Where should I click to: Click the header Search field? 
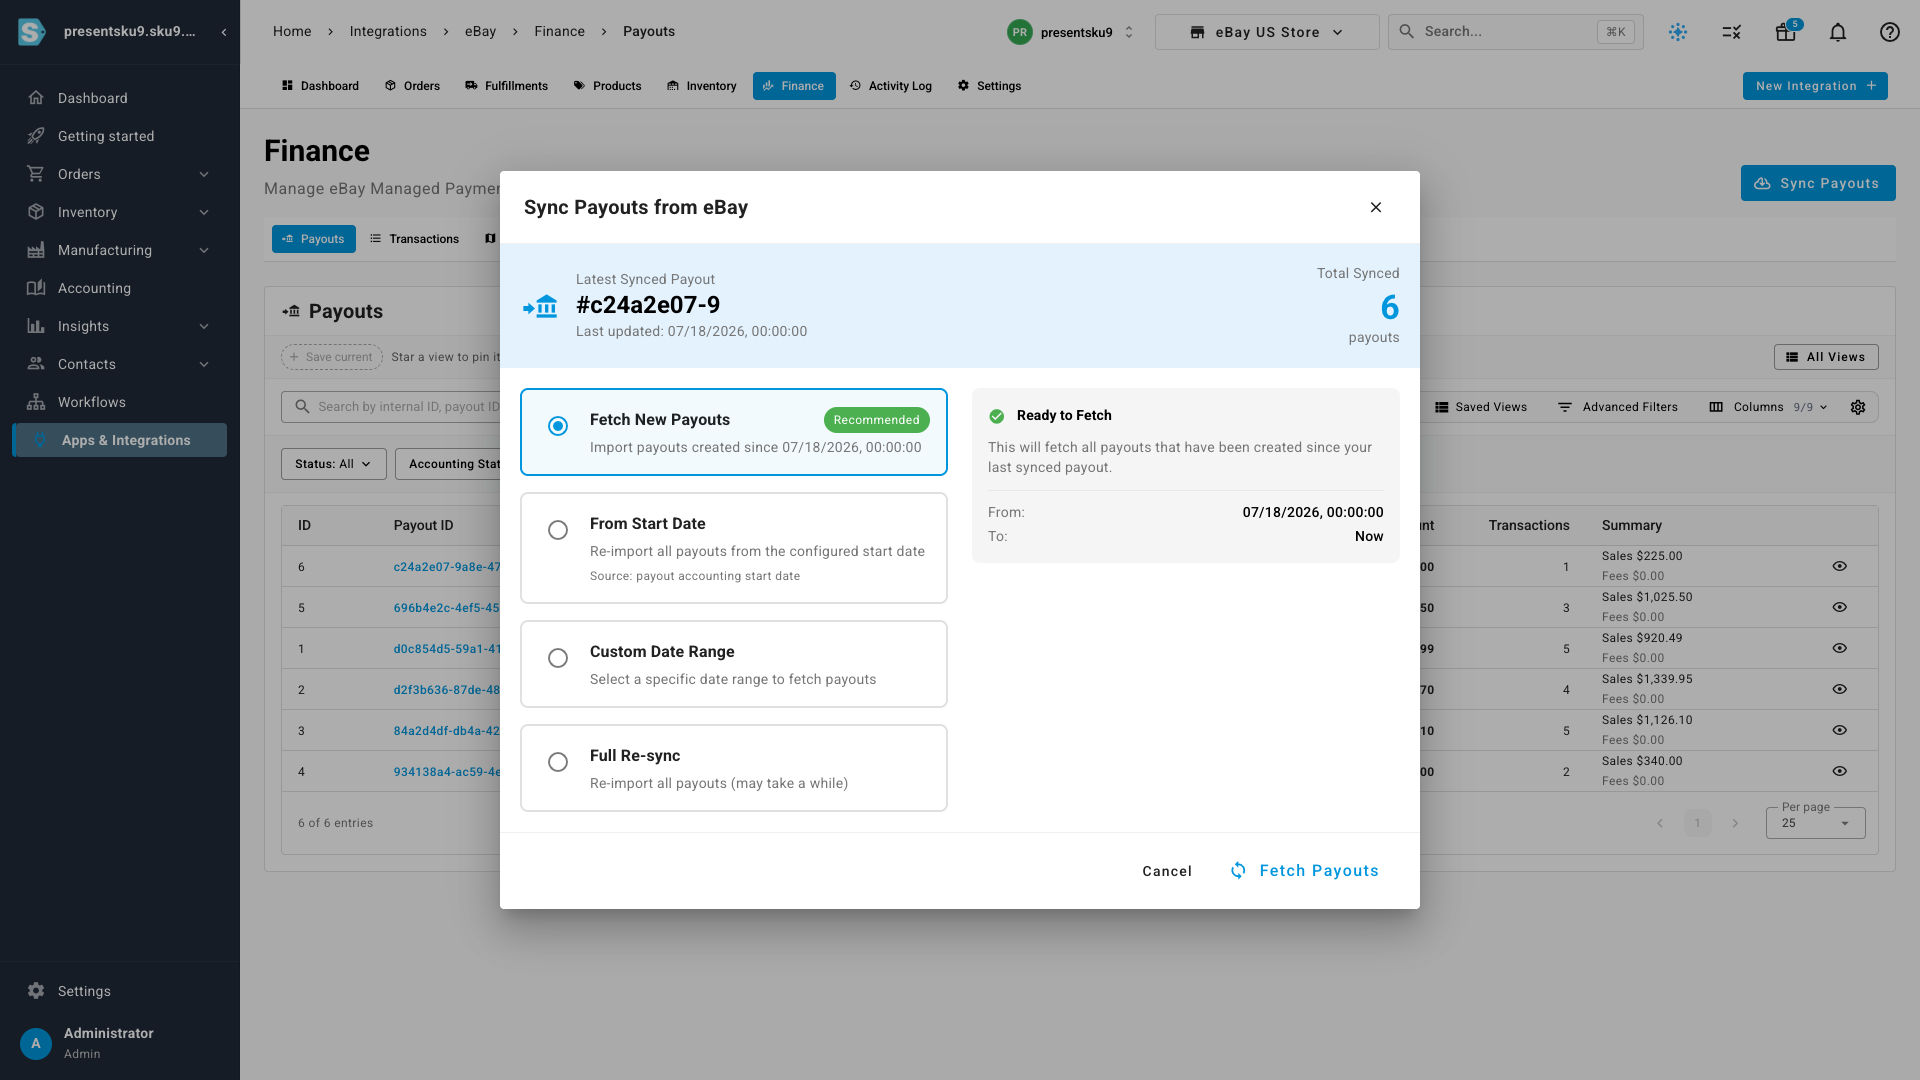[1516, 32]
